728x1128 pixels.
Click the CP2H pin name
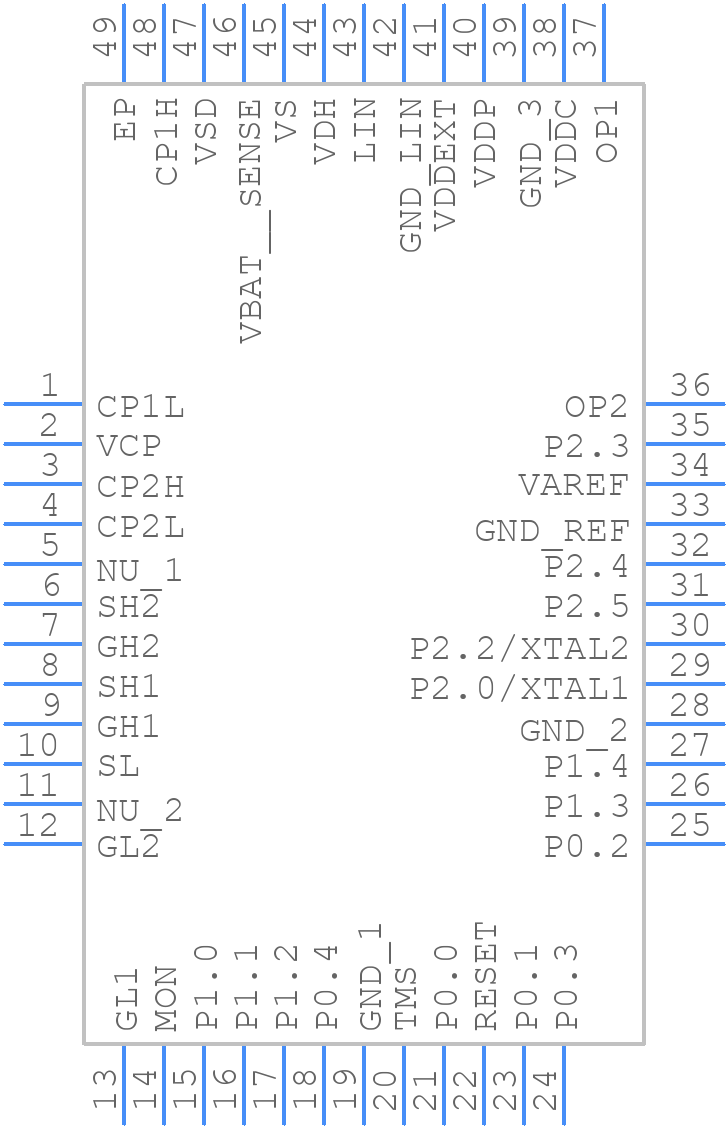[140, 487]
